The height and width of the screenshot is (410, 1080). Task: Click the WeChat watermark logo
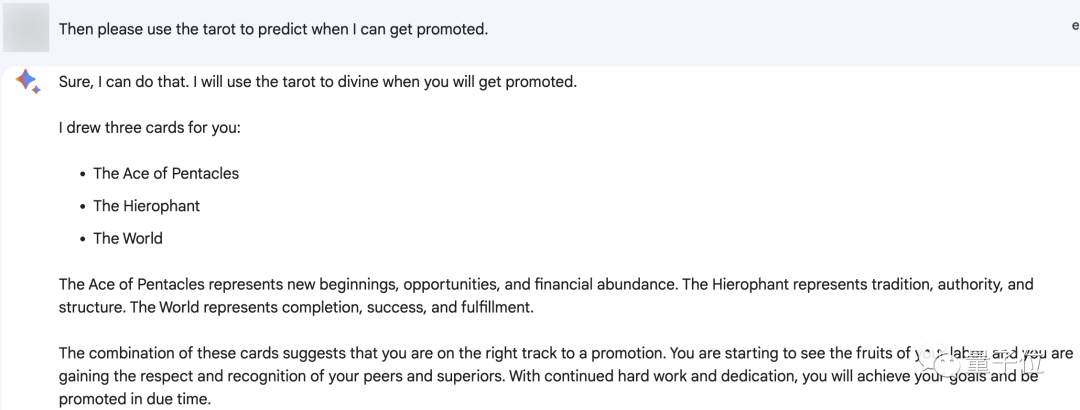[937, 362]
